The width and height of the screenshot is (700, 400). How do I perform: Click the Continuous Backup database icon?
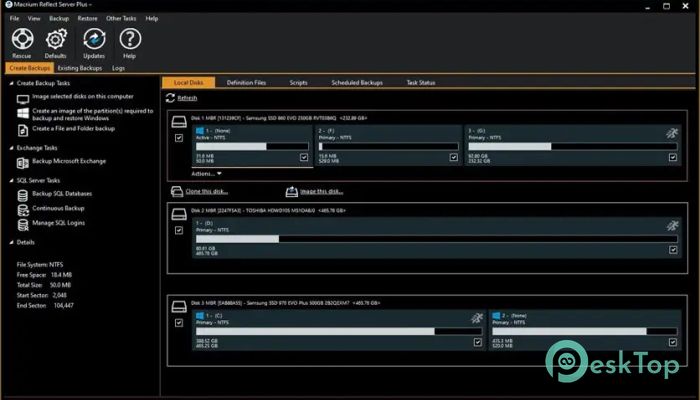[x=23, y=210]
